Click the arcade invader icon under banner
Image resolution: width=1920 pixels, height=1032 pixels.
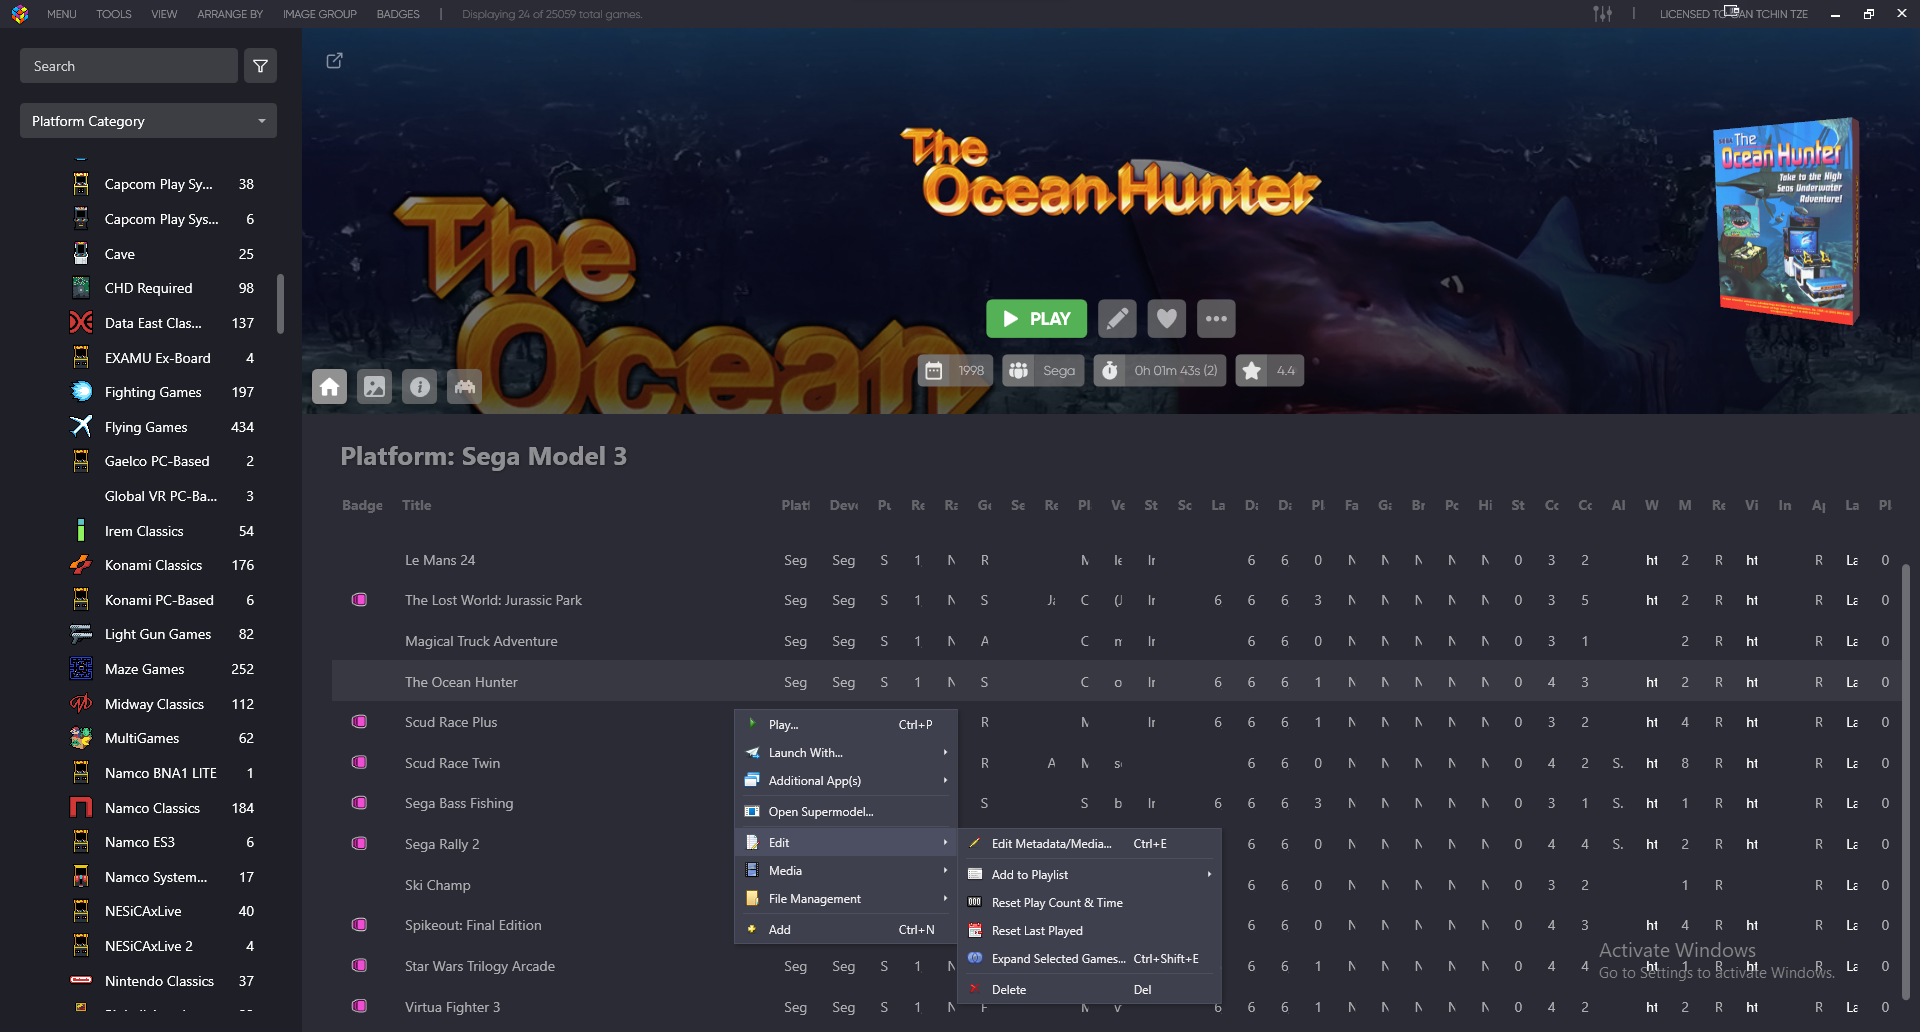click(x=465, y=387)
